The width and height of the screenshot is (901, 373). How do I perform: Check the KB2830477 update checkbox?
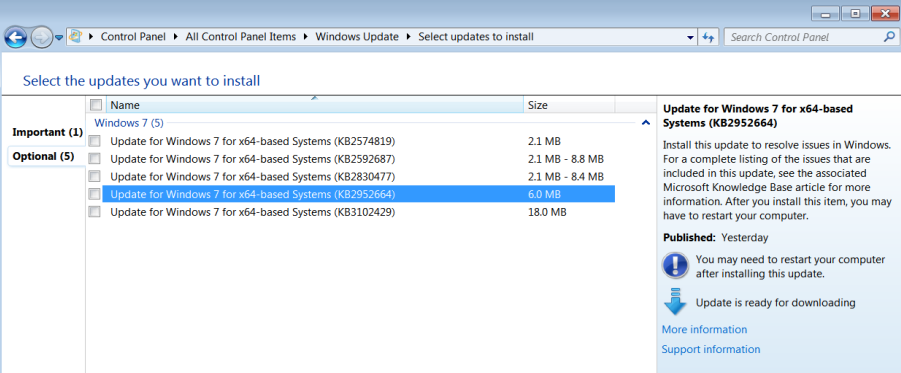click(x=95, y=176)
